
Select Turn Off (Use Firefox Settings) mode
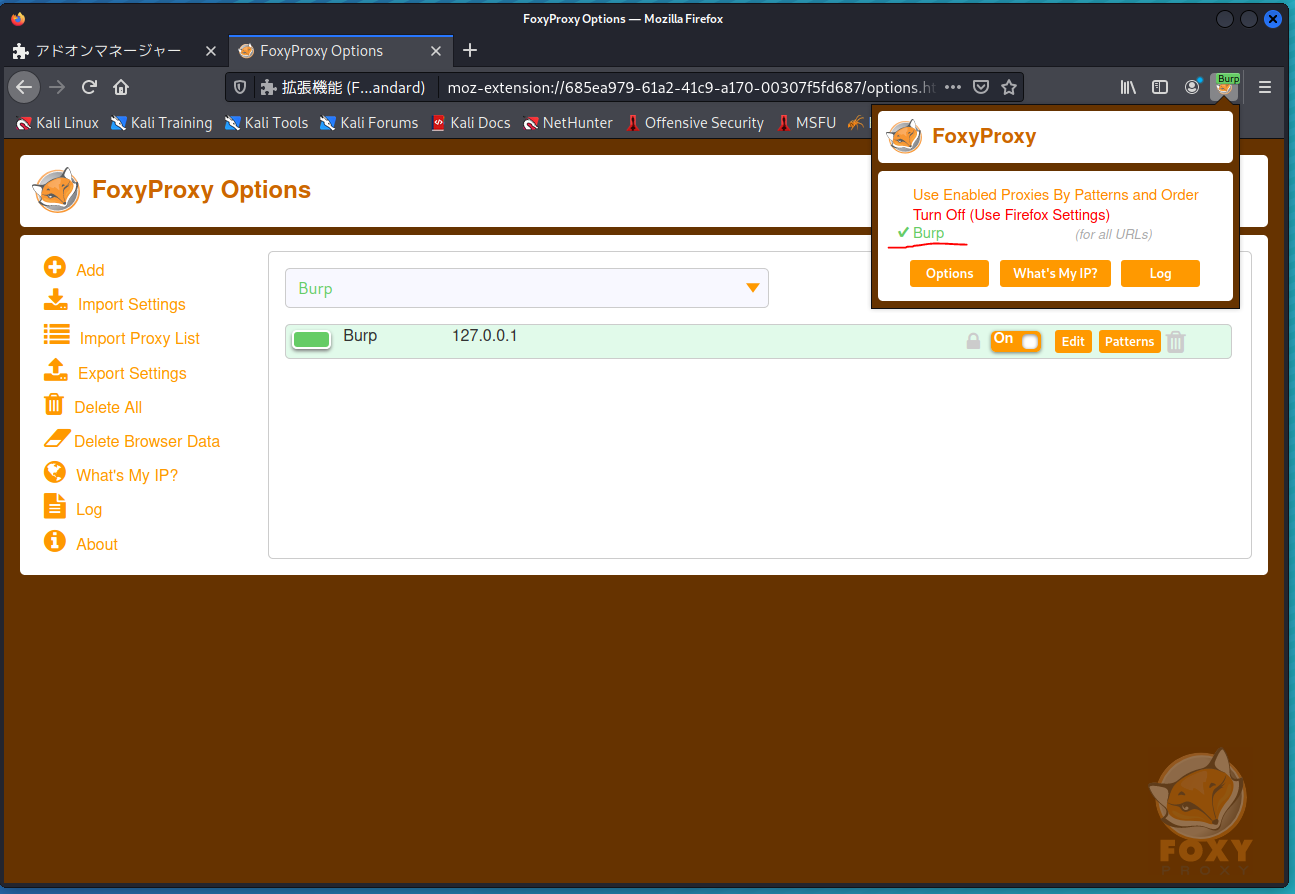(1011, 214)
